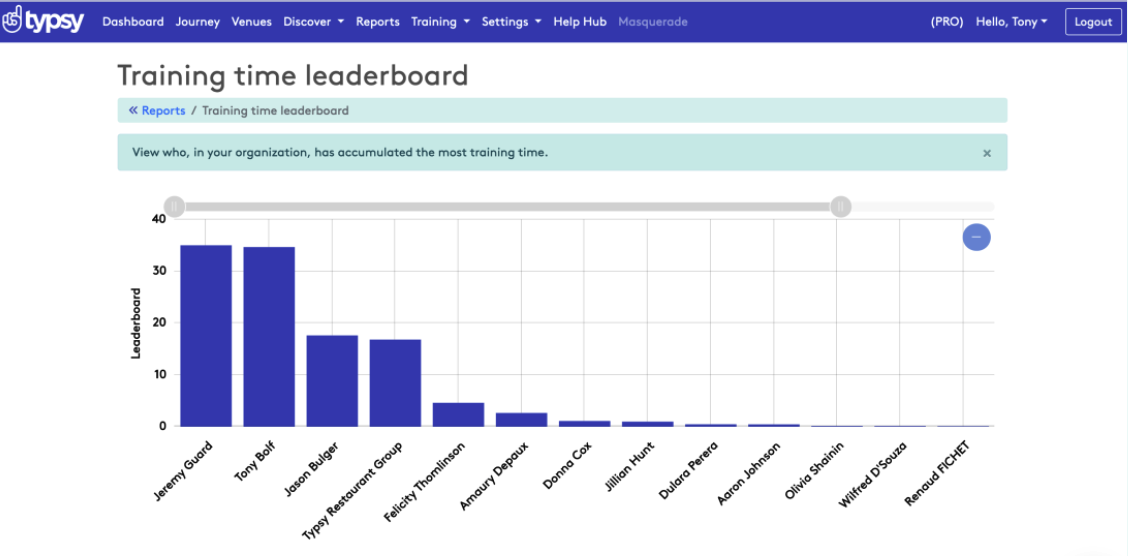Click the Jeremy Guard bar in chart

coord(206,335)
